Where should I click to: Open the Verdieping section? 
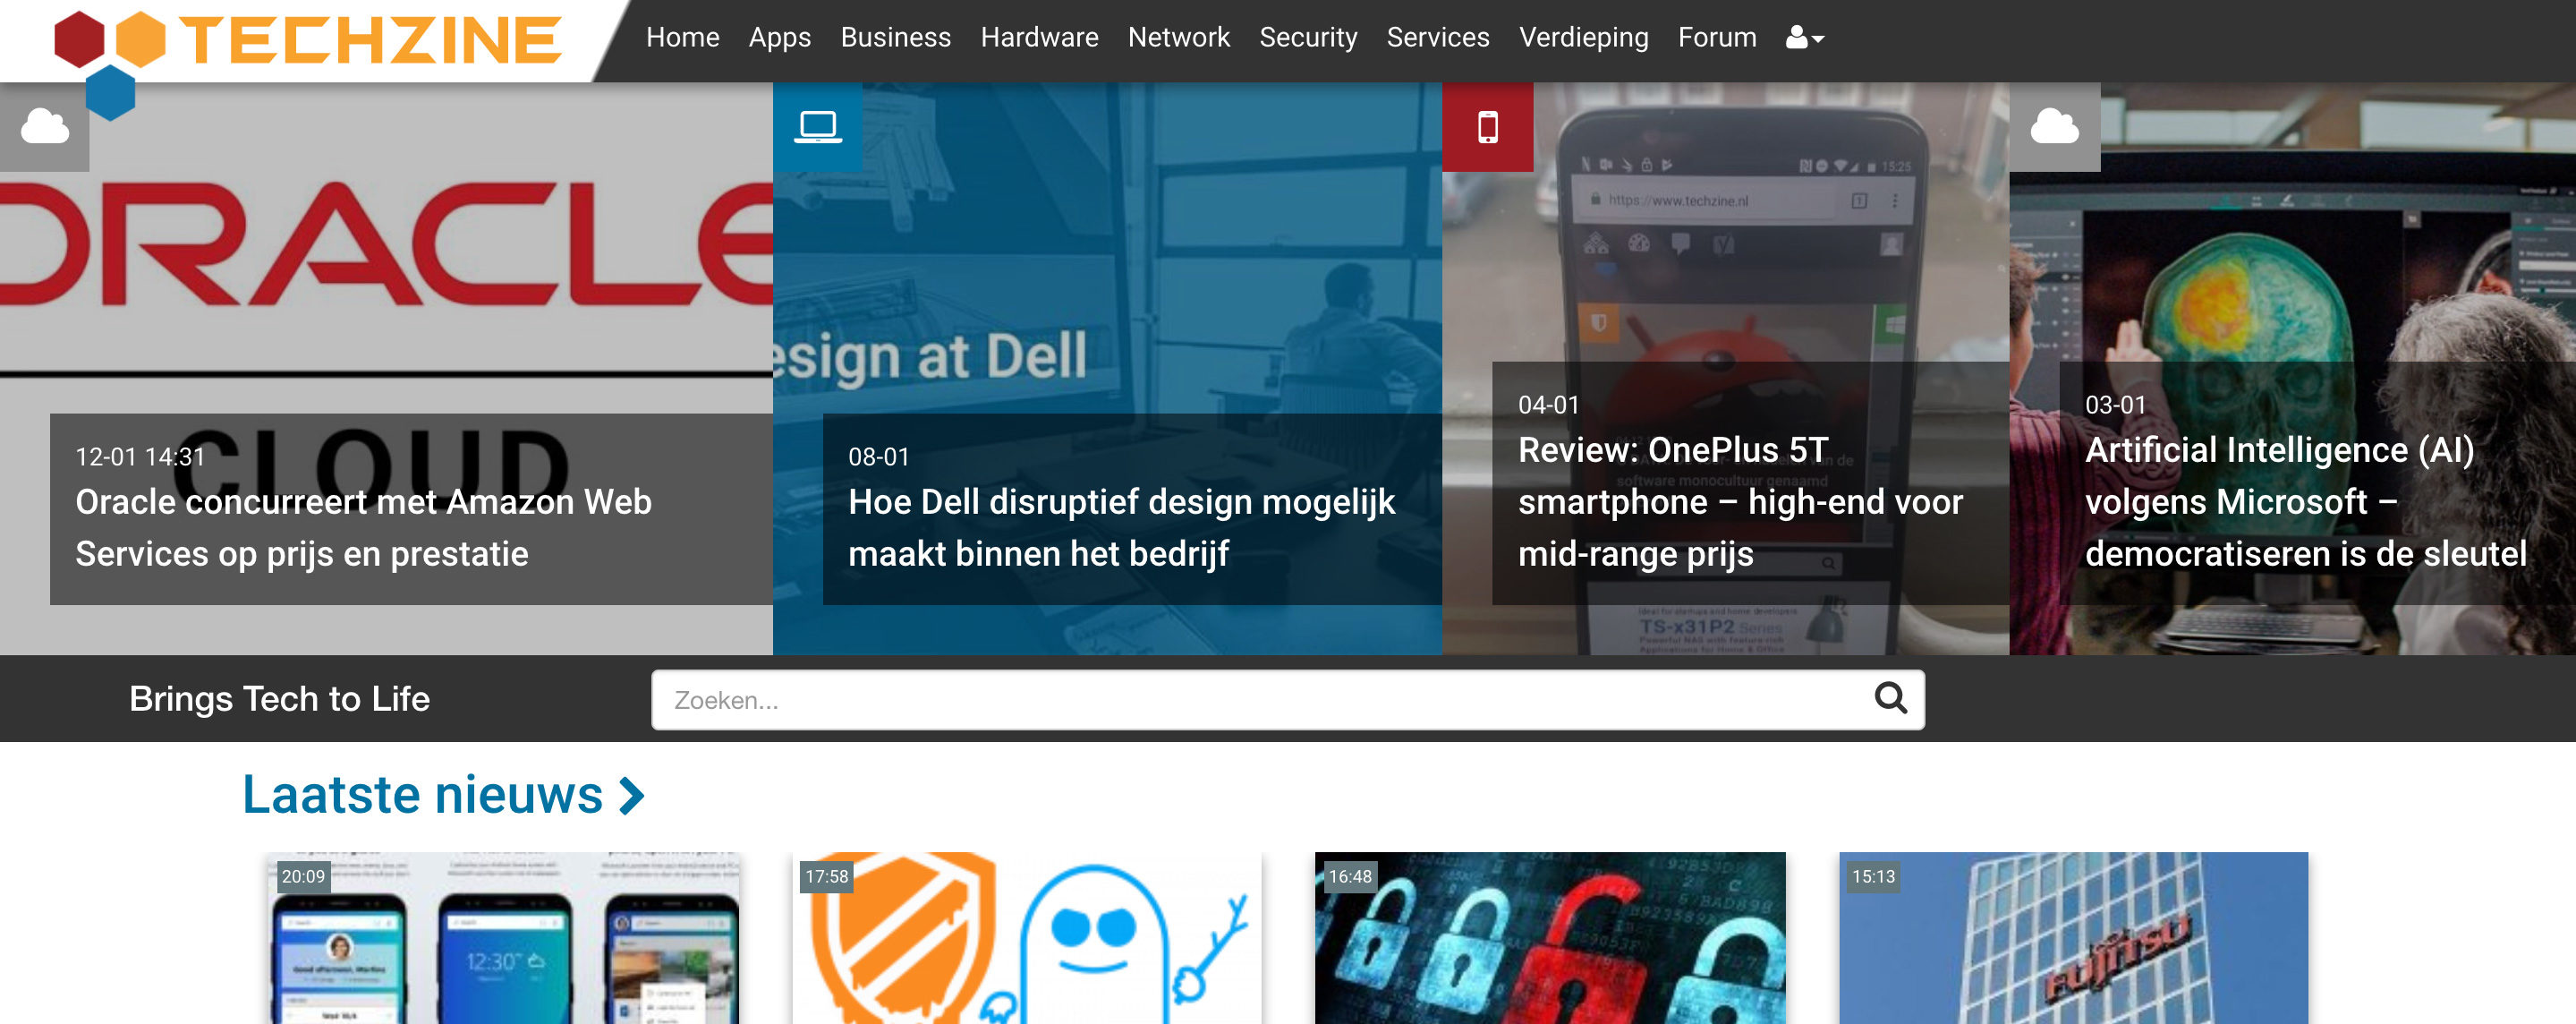point(1584,38)
